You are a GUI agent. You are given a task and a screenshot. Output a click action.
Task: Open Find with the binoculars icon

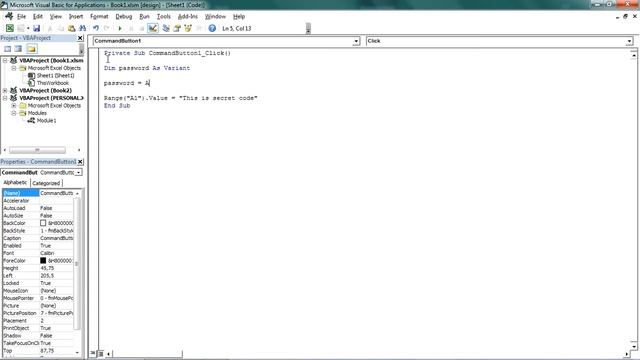(x=82, y=28)
